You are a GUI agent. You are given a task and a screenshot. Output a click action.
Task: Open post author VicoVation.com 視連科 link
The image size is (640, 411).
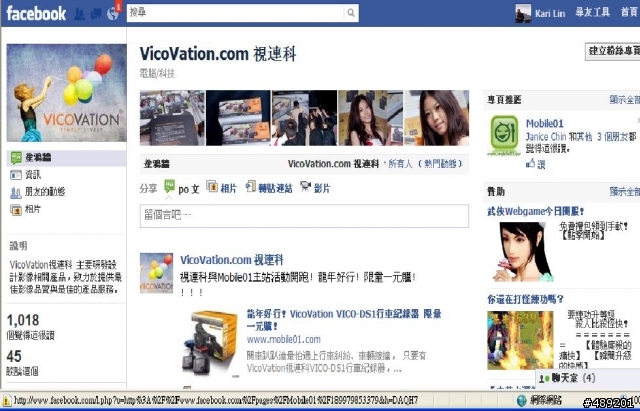tap(231, 260)
